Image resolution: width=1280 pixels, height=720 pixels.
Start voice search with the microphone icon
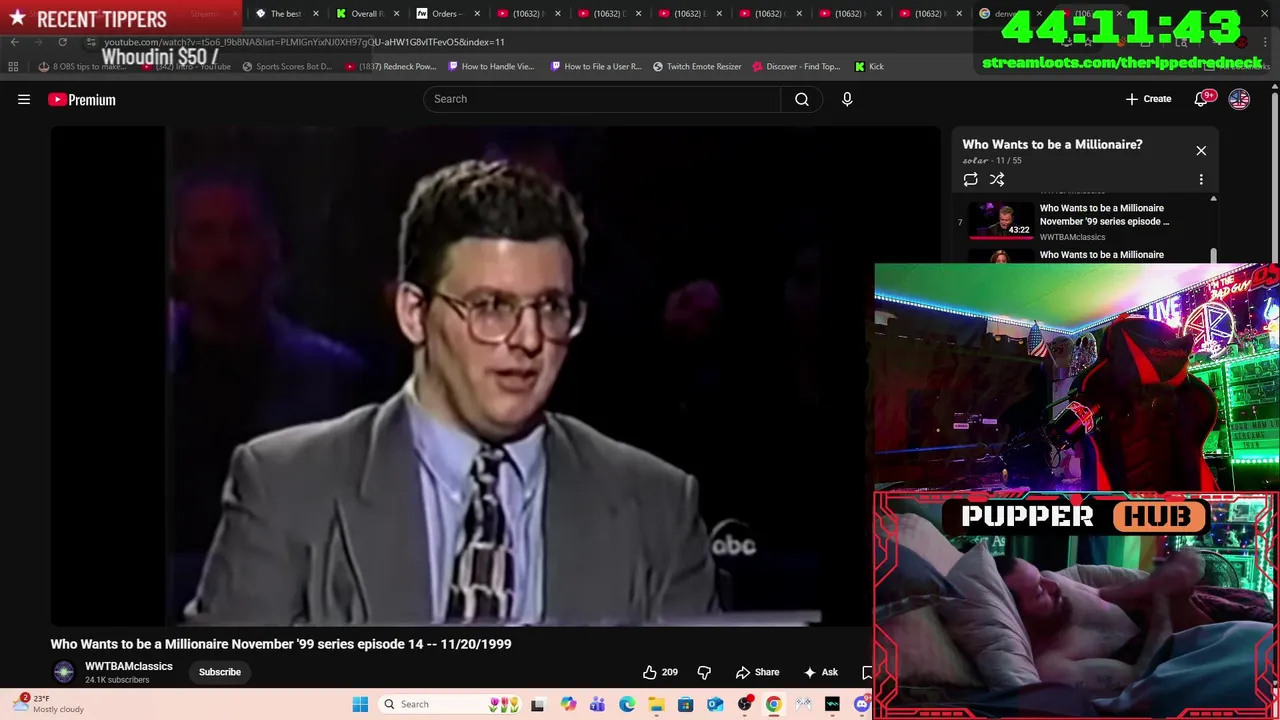click(x=847, y=99)
